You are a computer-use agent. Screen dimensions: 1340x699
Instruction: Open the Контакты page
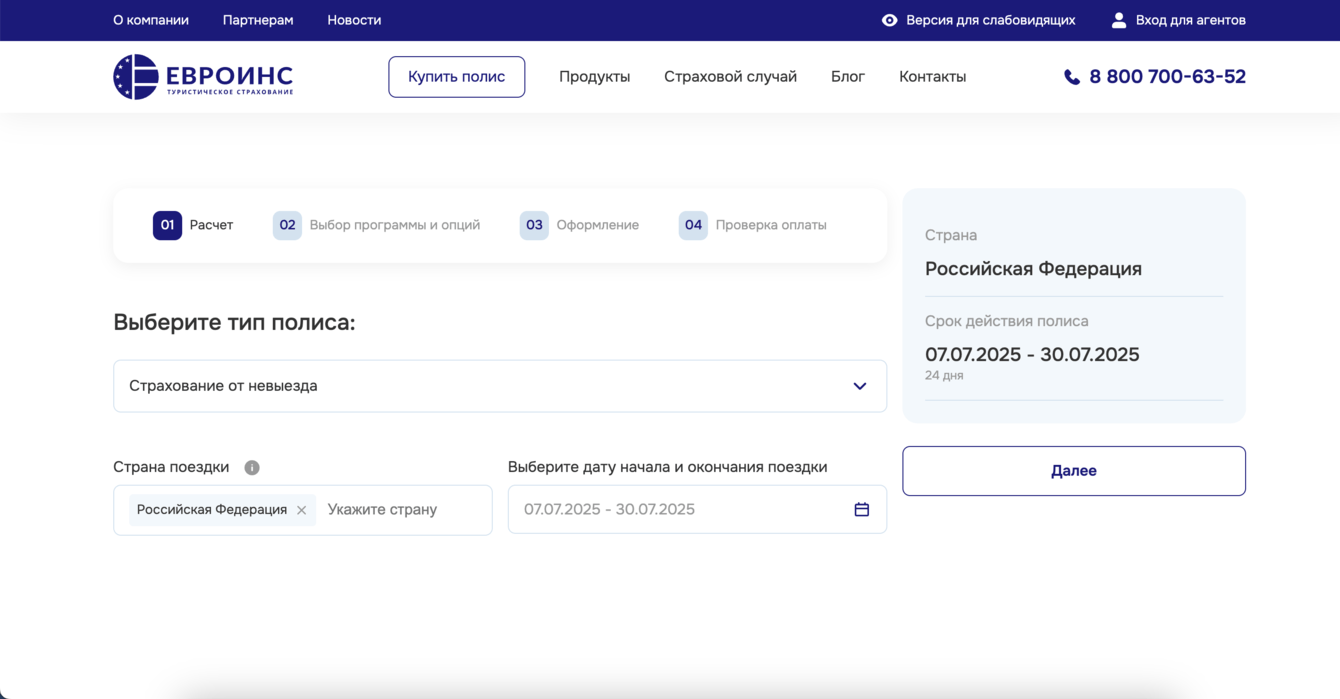pos(932,77)
